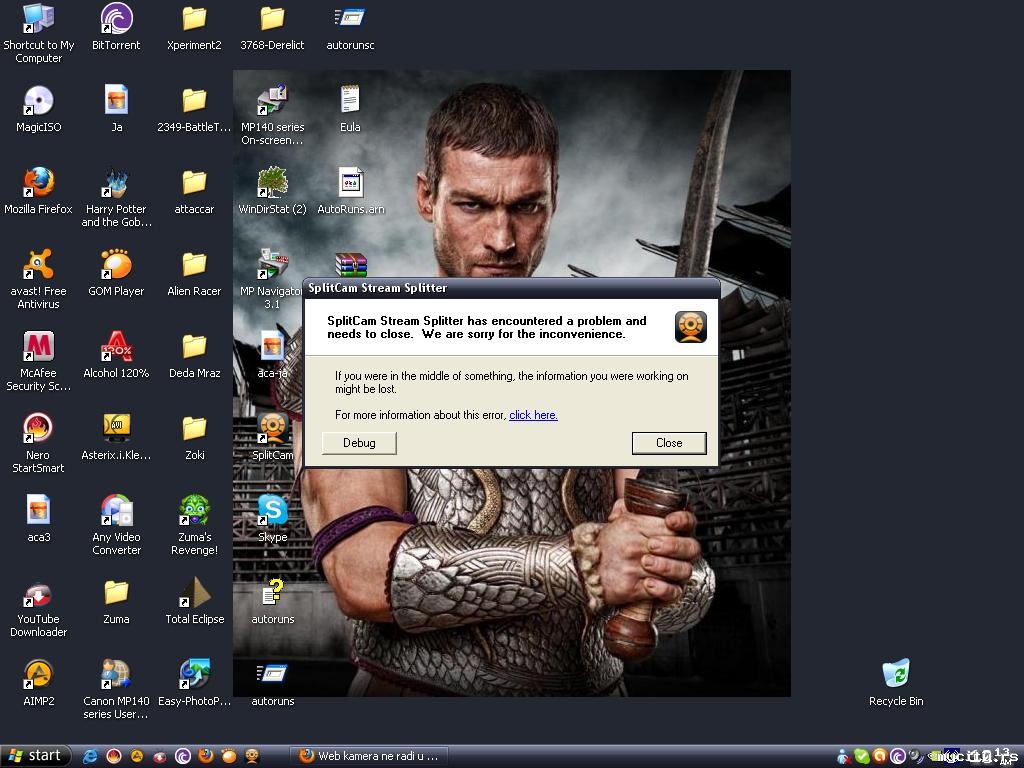Select Zuma's Revenge! shortcut
The image size is (1024, 768).
point(194,525)
